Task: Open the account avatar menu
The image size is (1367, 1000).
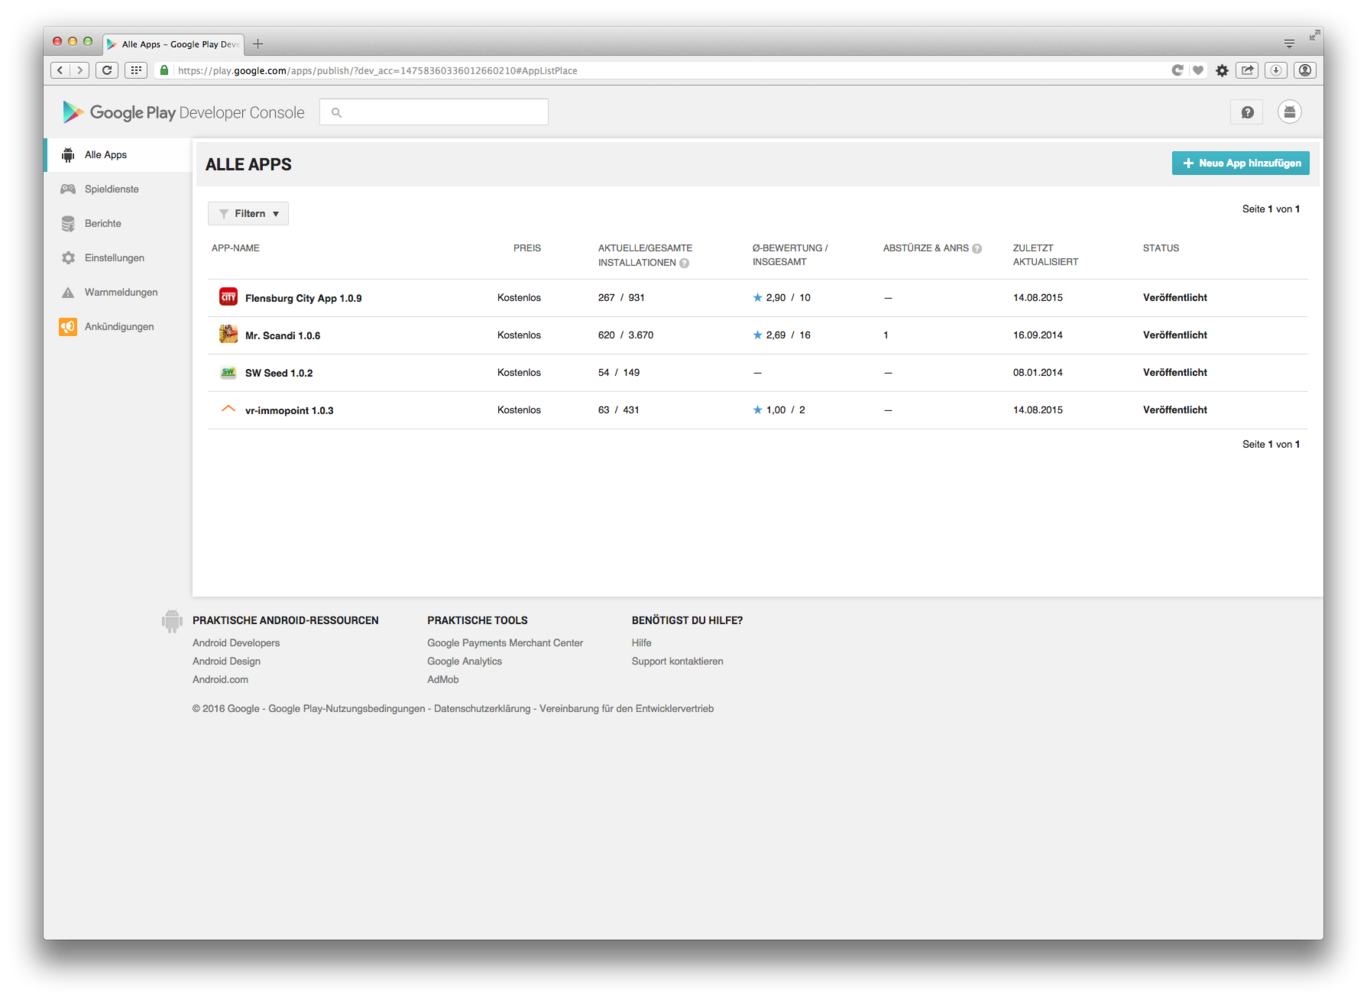Action: (1289, 112)
